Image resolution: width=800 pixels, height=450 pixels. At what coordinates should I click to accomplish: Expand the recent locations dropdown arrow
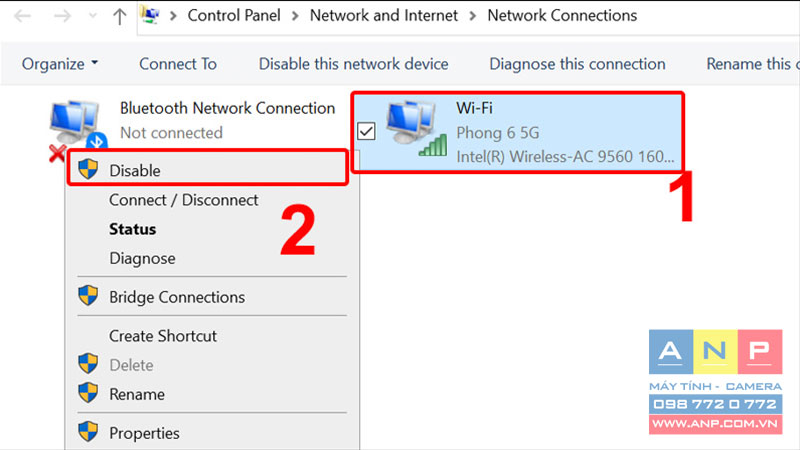(92, 16)
